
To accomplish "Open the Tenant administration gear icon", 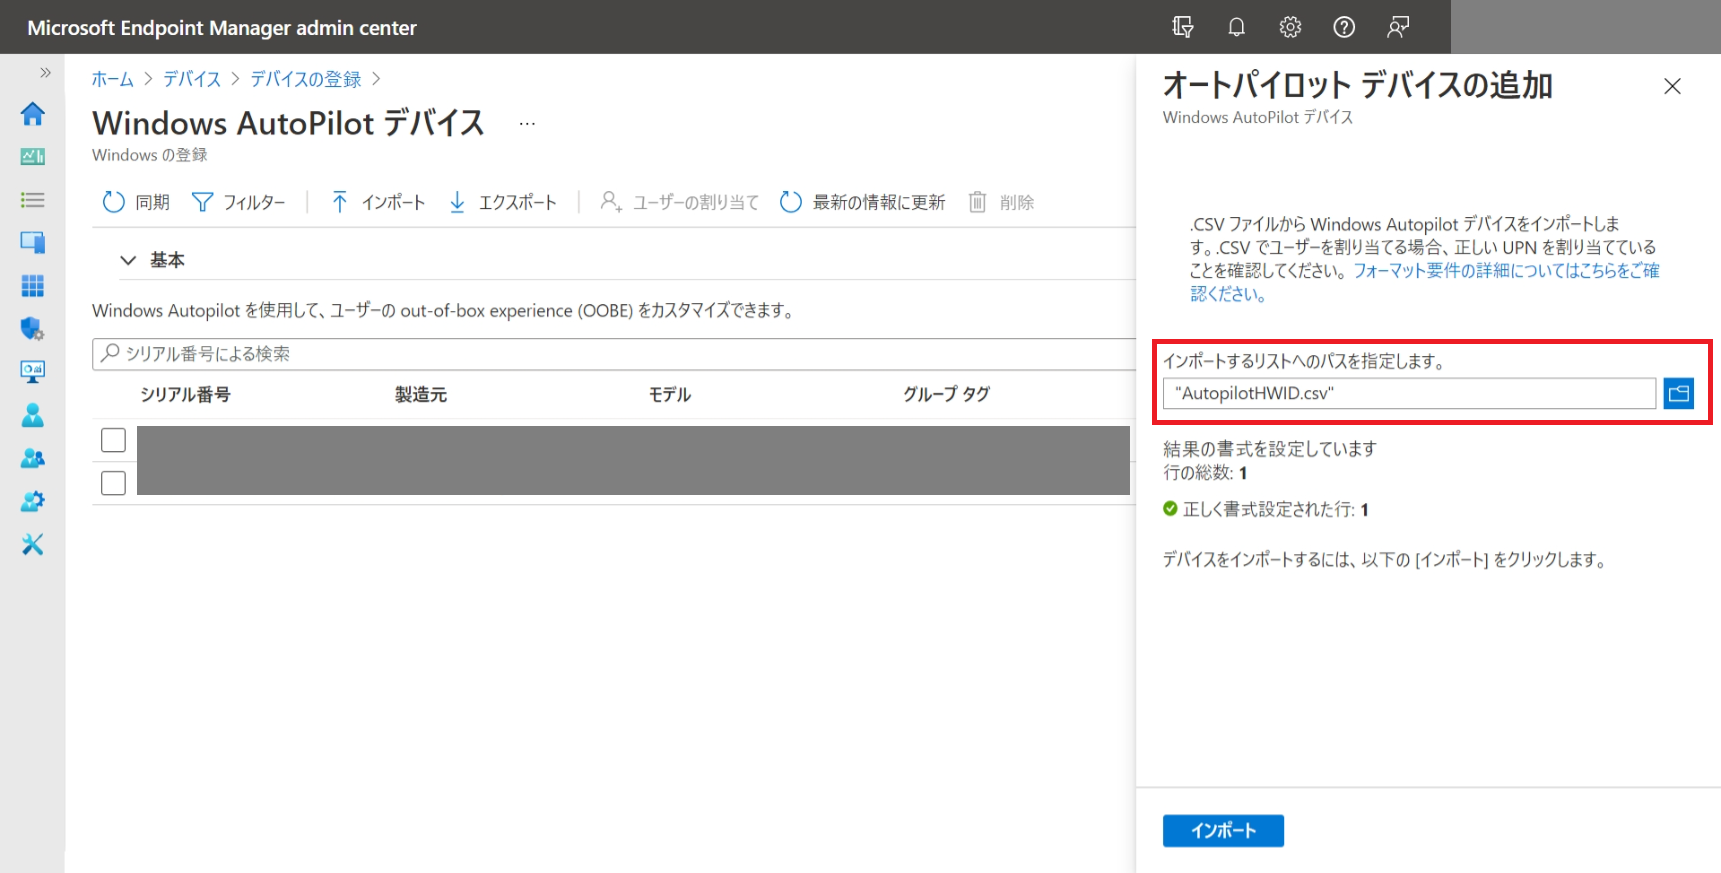I will coord(32,501).
